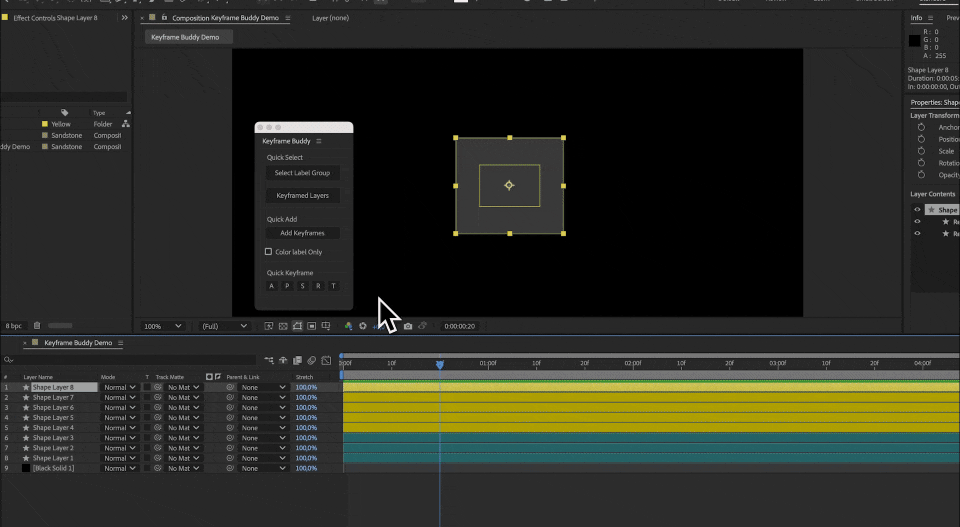This screenshot has width=960, height=527.
Task: Toggle transparency grid in viewer toolbar
Action: point(283,326)
